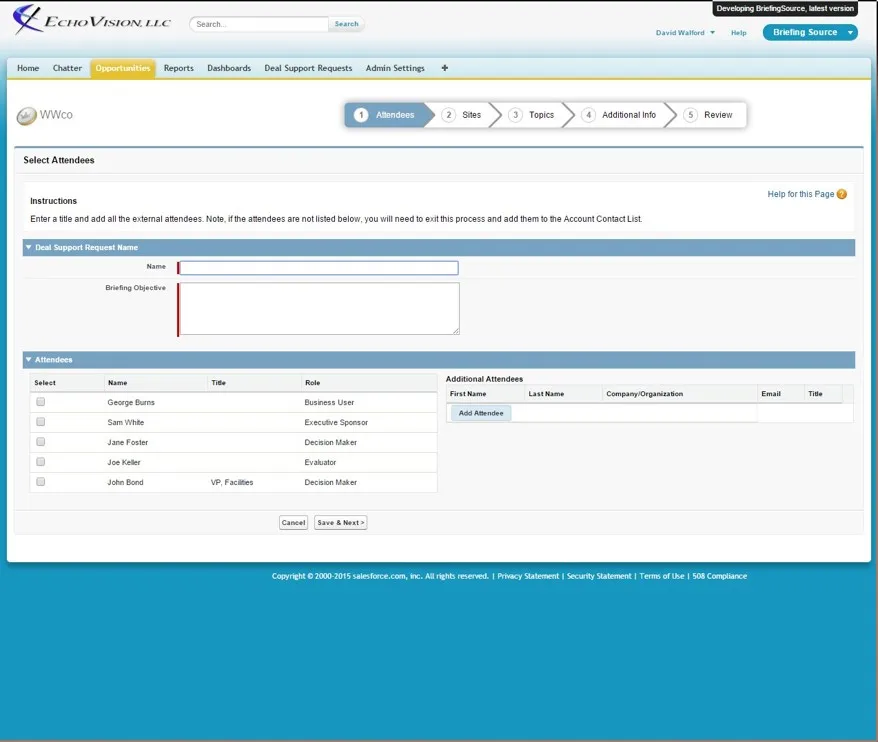This screenshot has width=878, height=742.
Task: Select the George Burns checkbox
Action: 40,402
